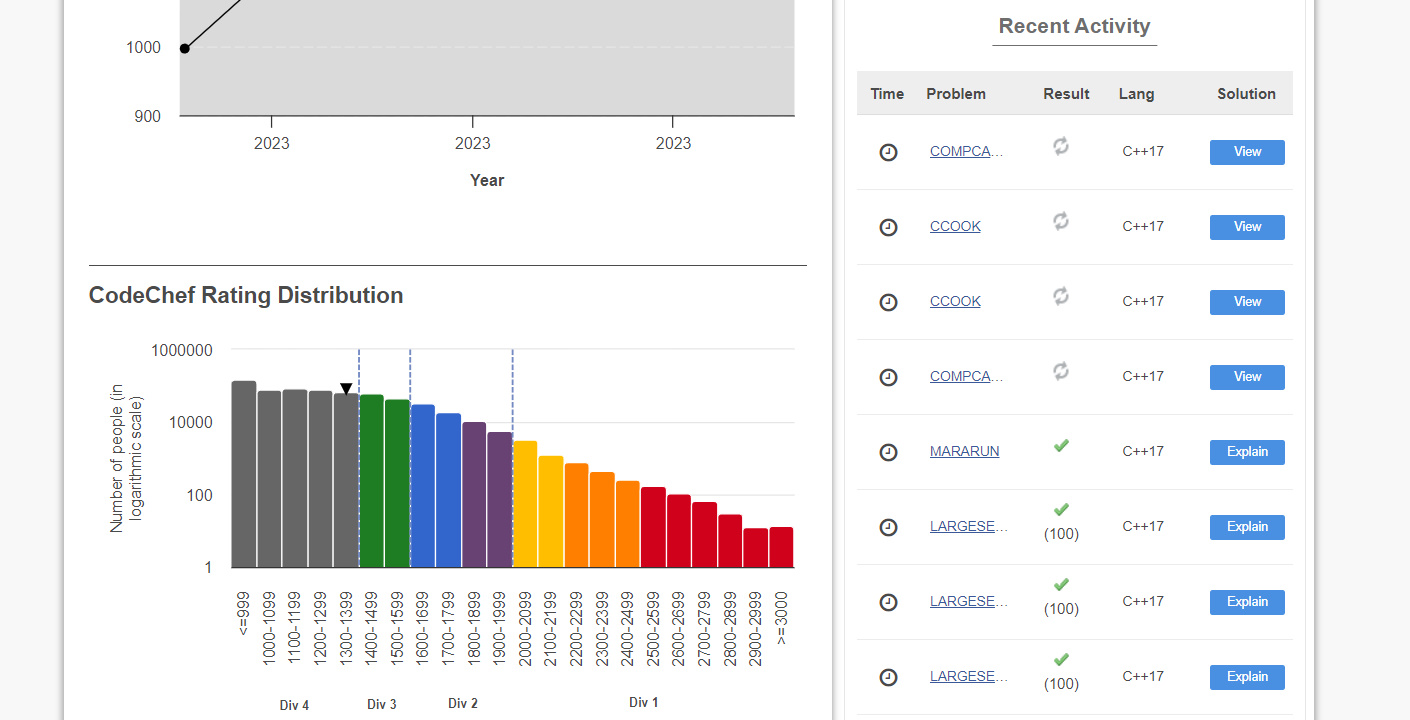Screen dimensions: 1410x720
Task: Click the green 1500-1599 distribution bar
Action: [397, 484]
